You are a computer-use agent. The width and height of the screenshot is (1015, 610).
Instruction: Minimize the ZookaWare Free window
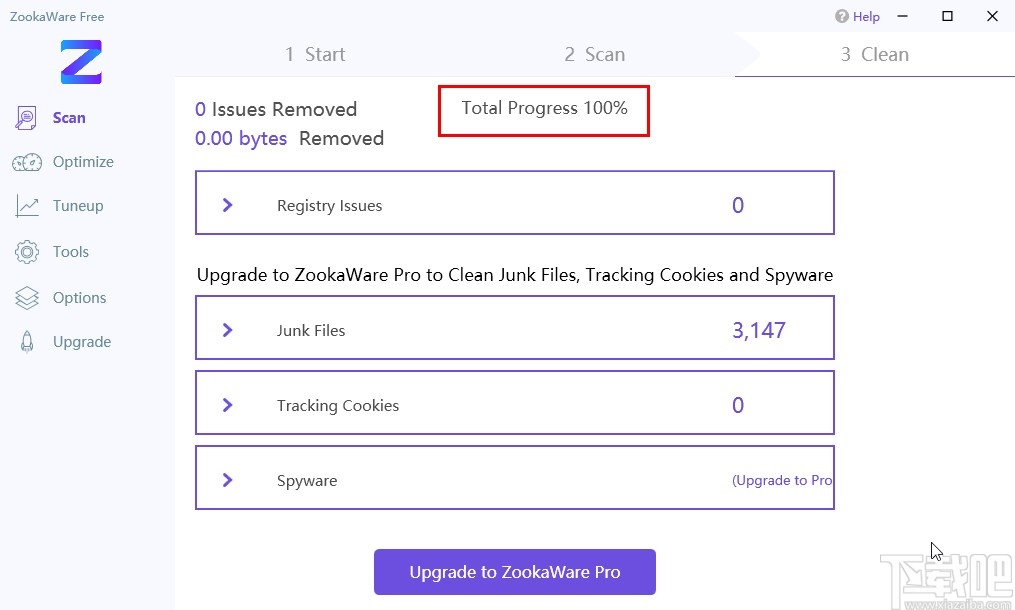[x=902, y=16]
